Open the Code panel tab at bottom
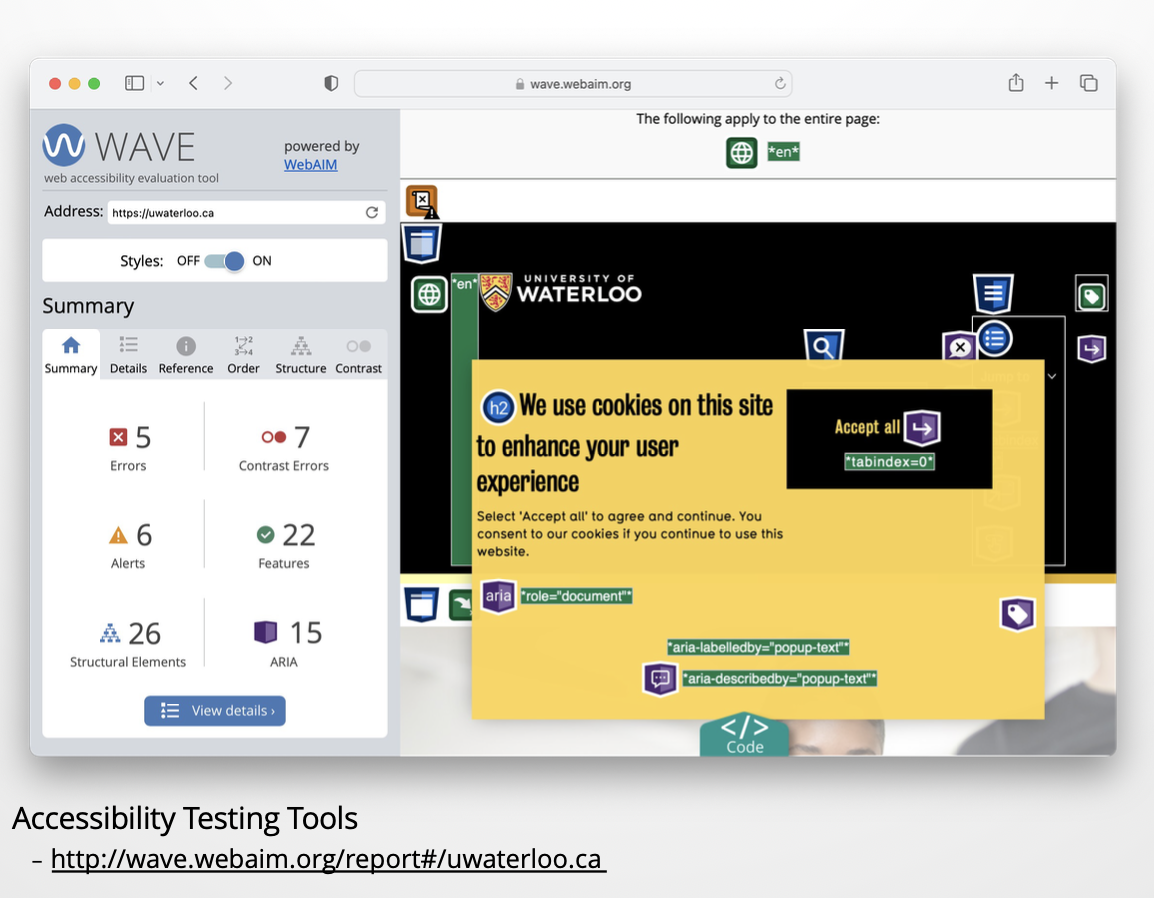This screenshot has width=1154, height=898. 744,735
